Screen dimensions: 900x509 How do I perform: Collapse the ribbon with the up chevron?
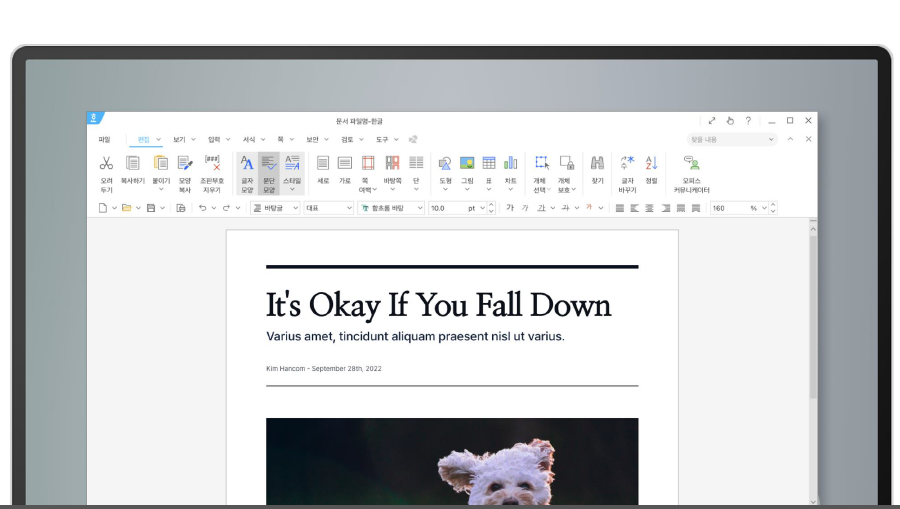coord(790,139)
